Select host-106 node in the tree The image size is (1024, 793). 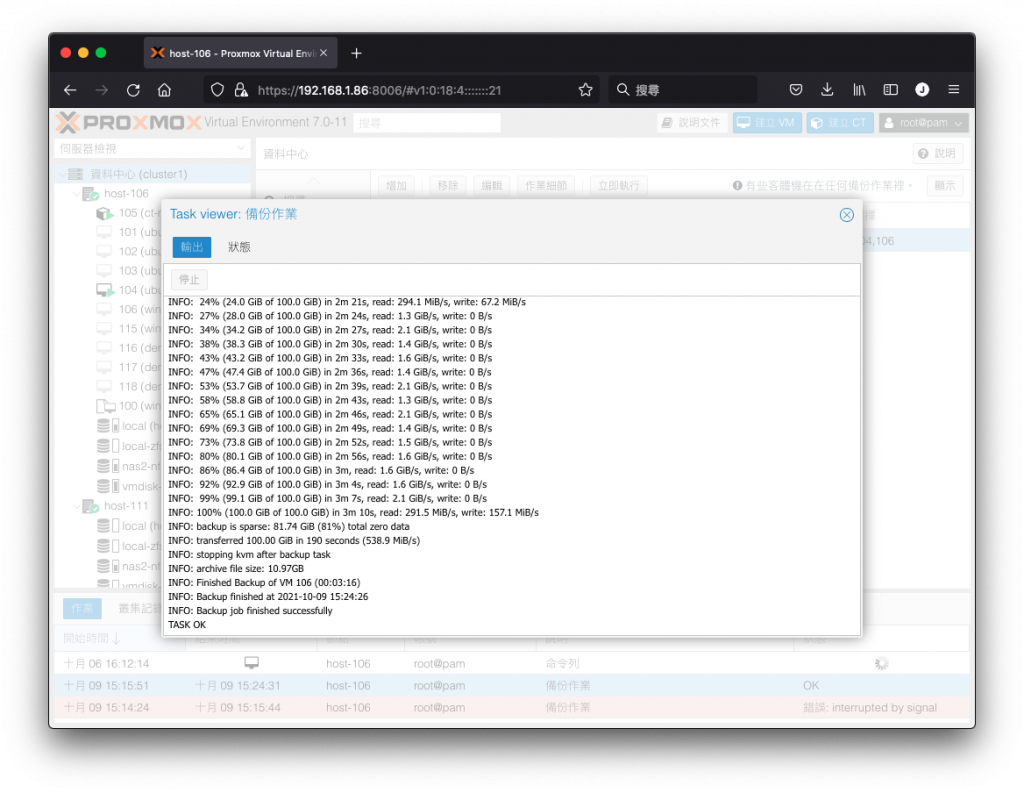126,194
